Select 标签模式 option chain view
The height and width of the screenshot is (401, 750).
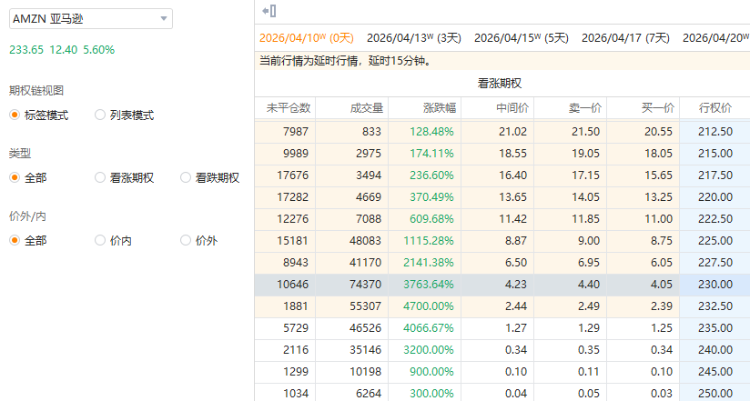coord(15,115)
